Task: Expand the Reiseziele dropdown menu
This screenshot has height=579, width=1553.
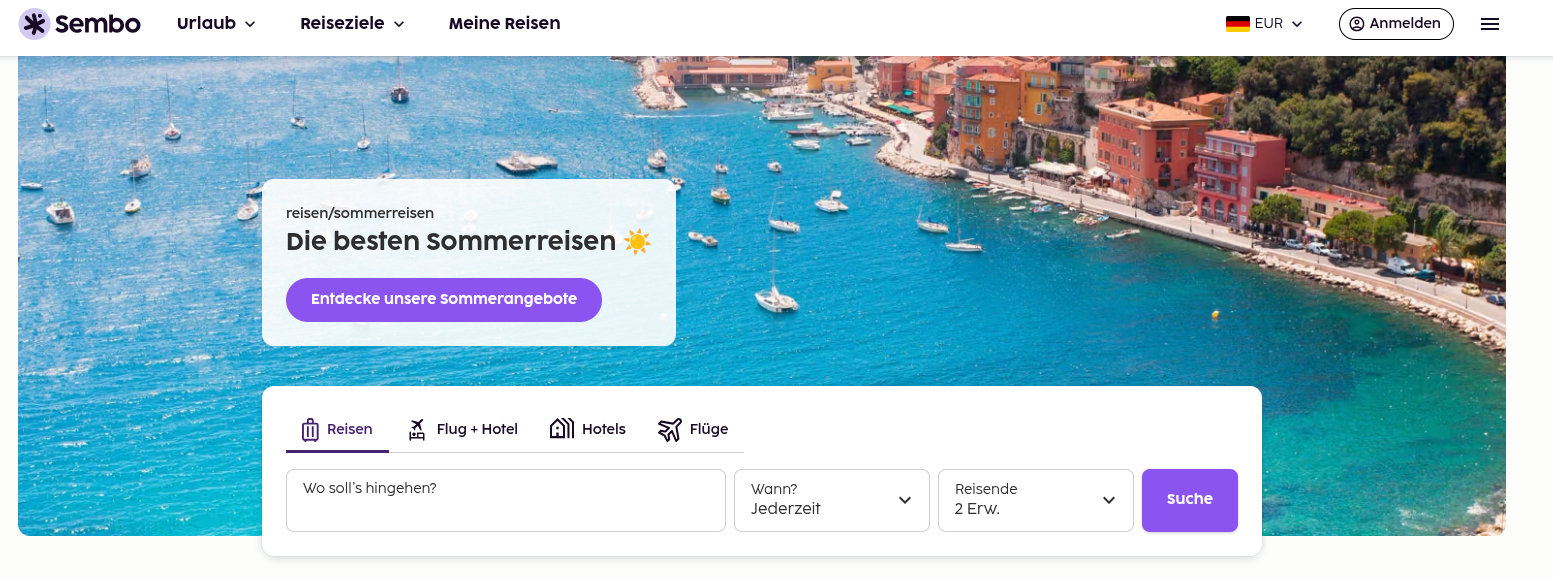Action: [352, 24]
